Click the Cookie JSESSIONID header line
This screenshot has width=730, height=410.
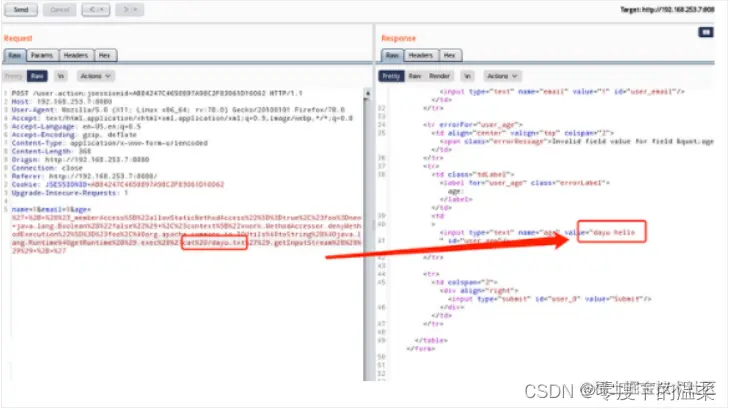[118, 184]
